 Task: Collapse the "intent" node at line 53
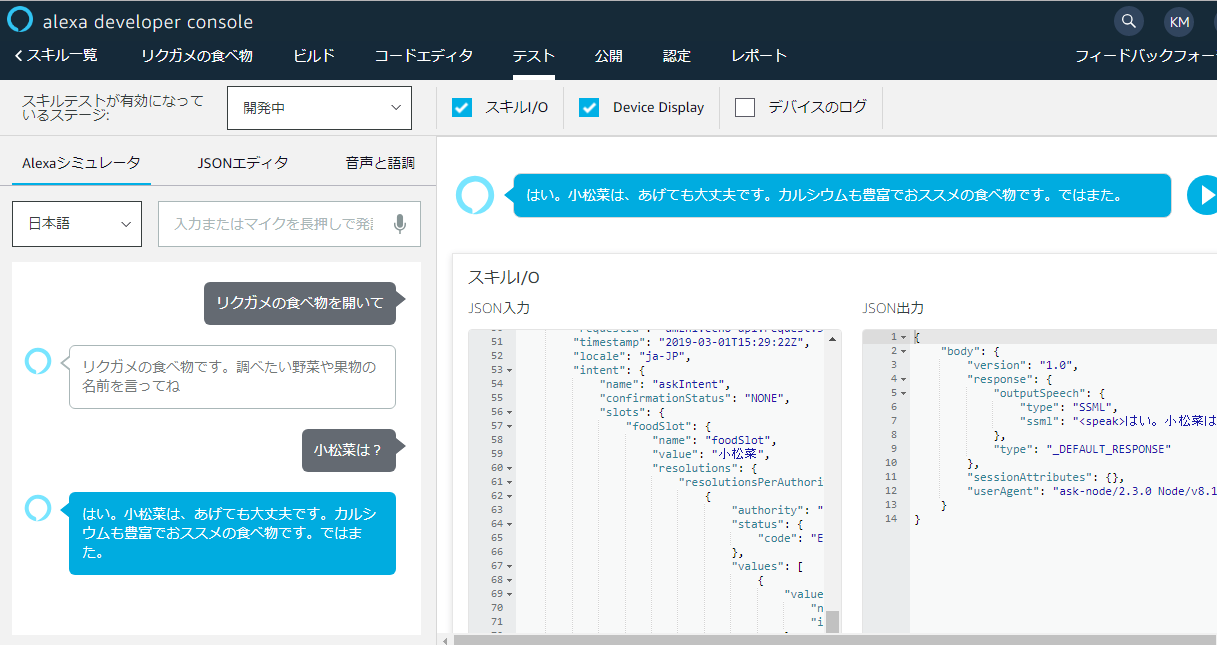tap(510, 370)
